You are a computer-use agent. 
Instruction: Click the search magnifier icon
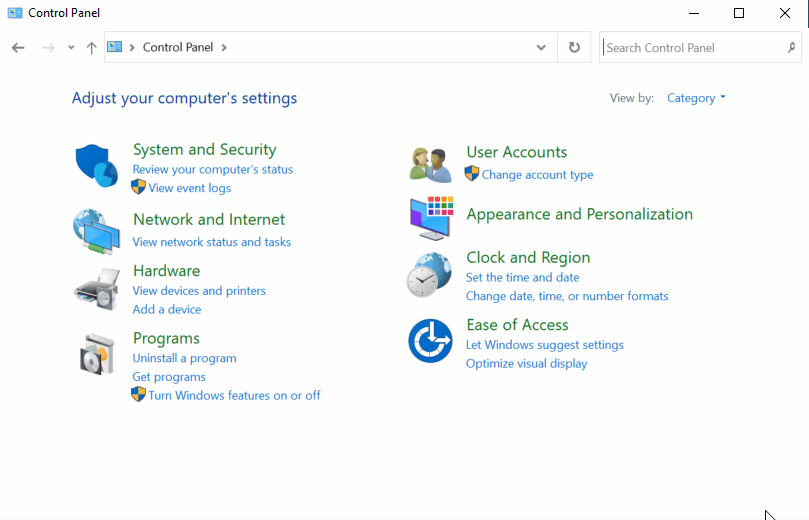click(791, 47)
